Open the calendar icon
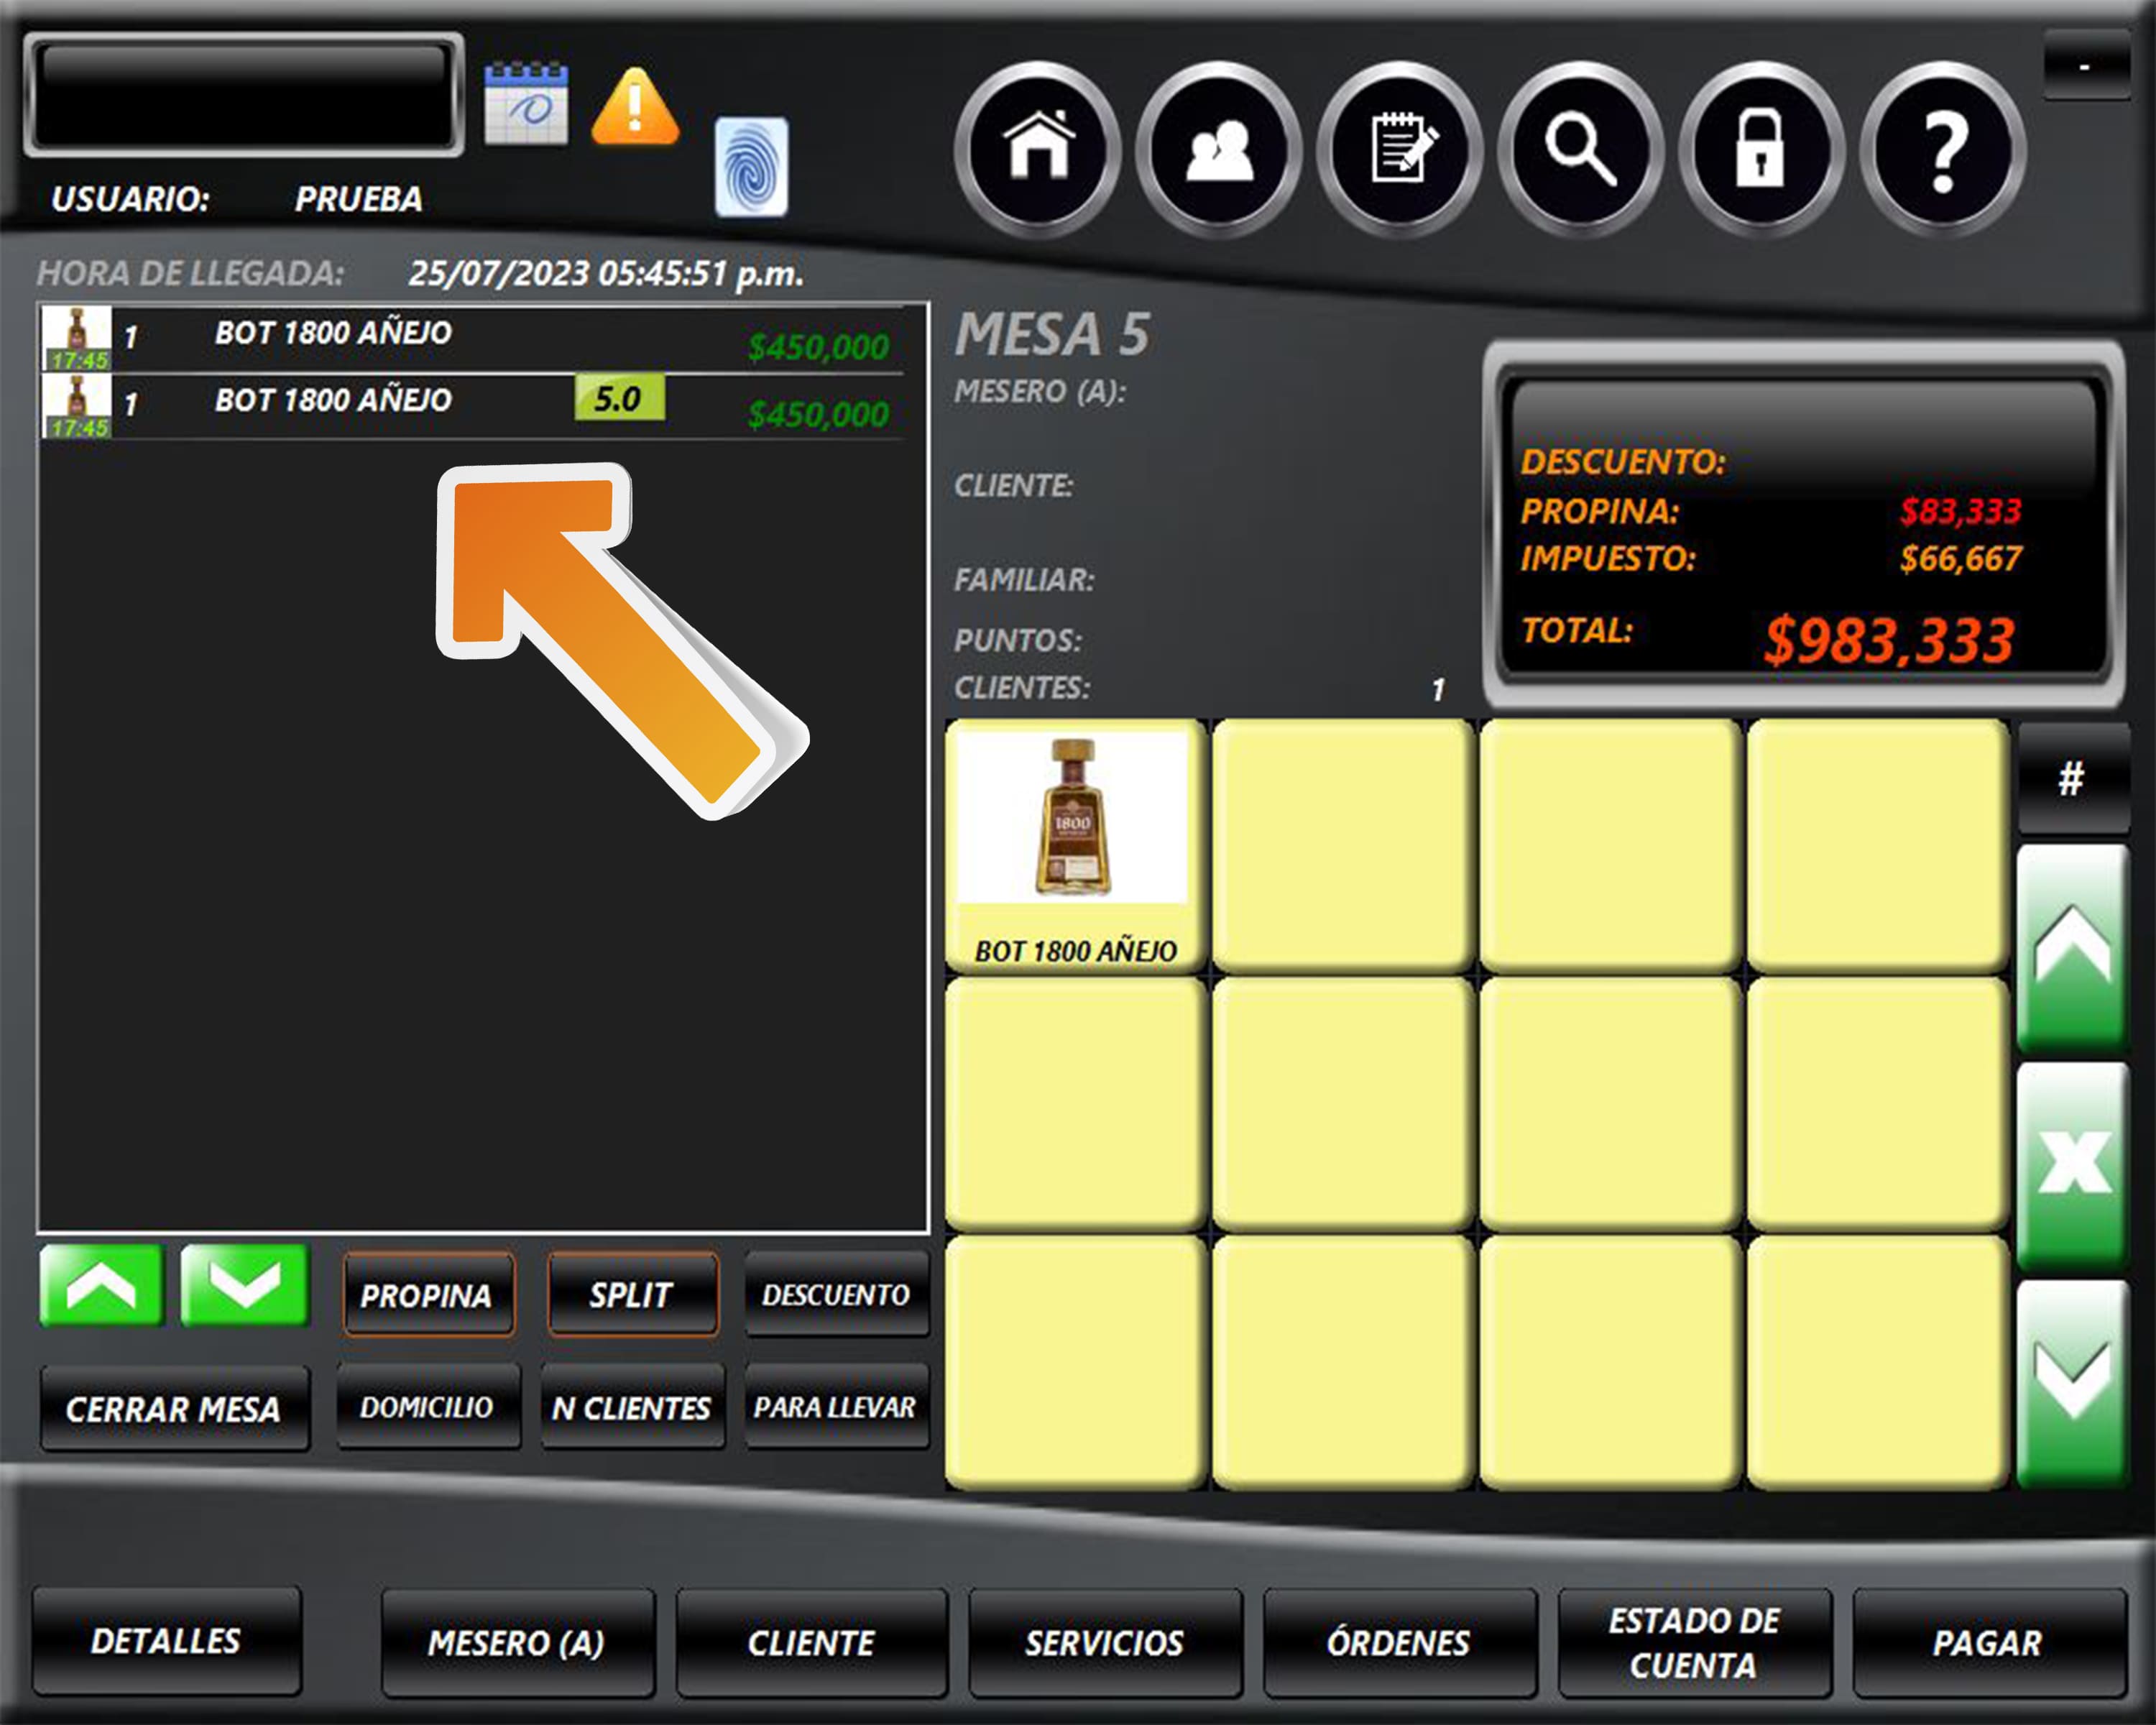 tap(526, 103)
